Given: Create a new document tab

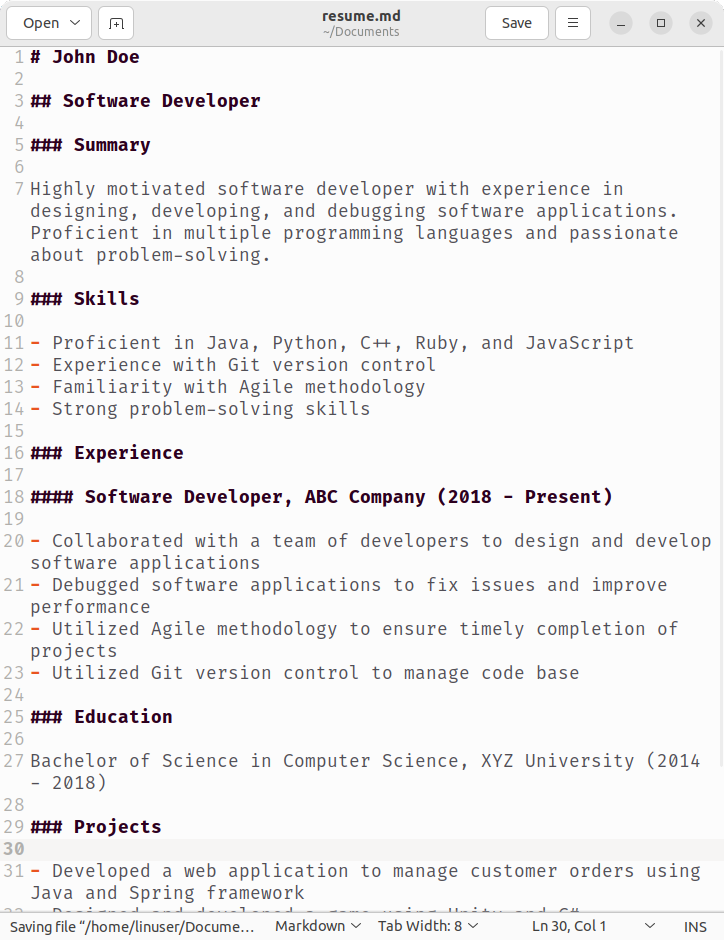Looking at the screenshot, I should point(116,23).
